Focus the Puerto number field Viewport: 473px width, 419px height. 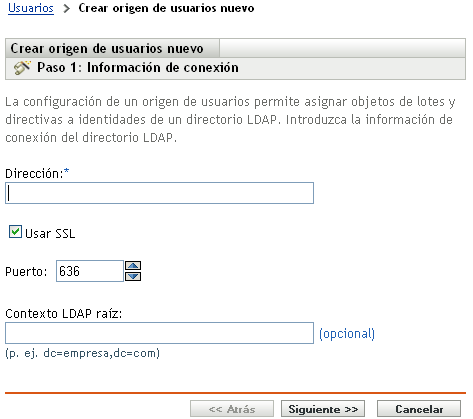pos(90,271)
